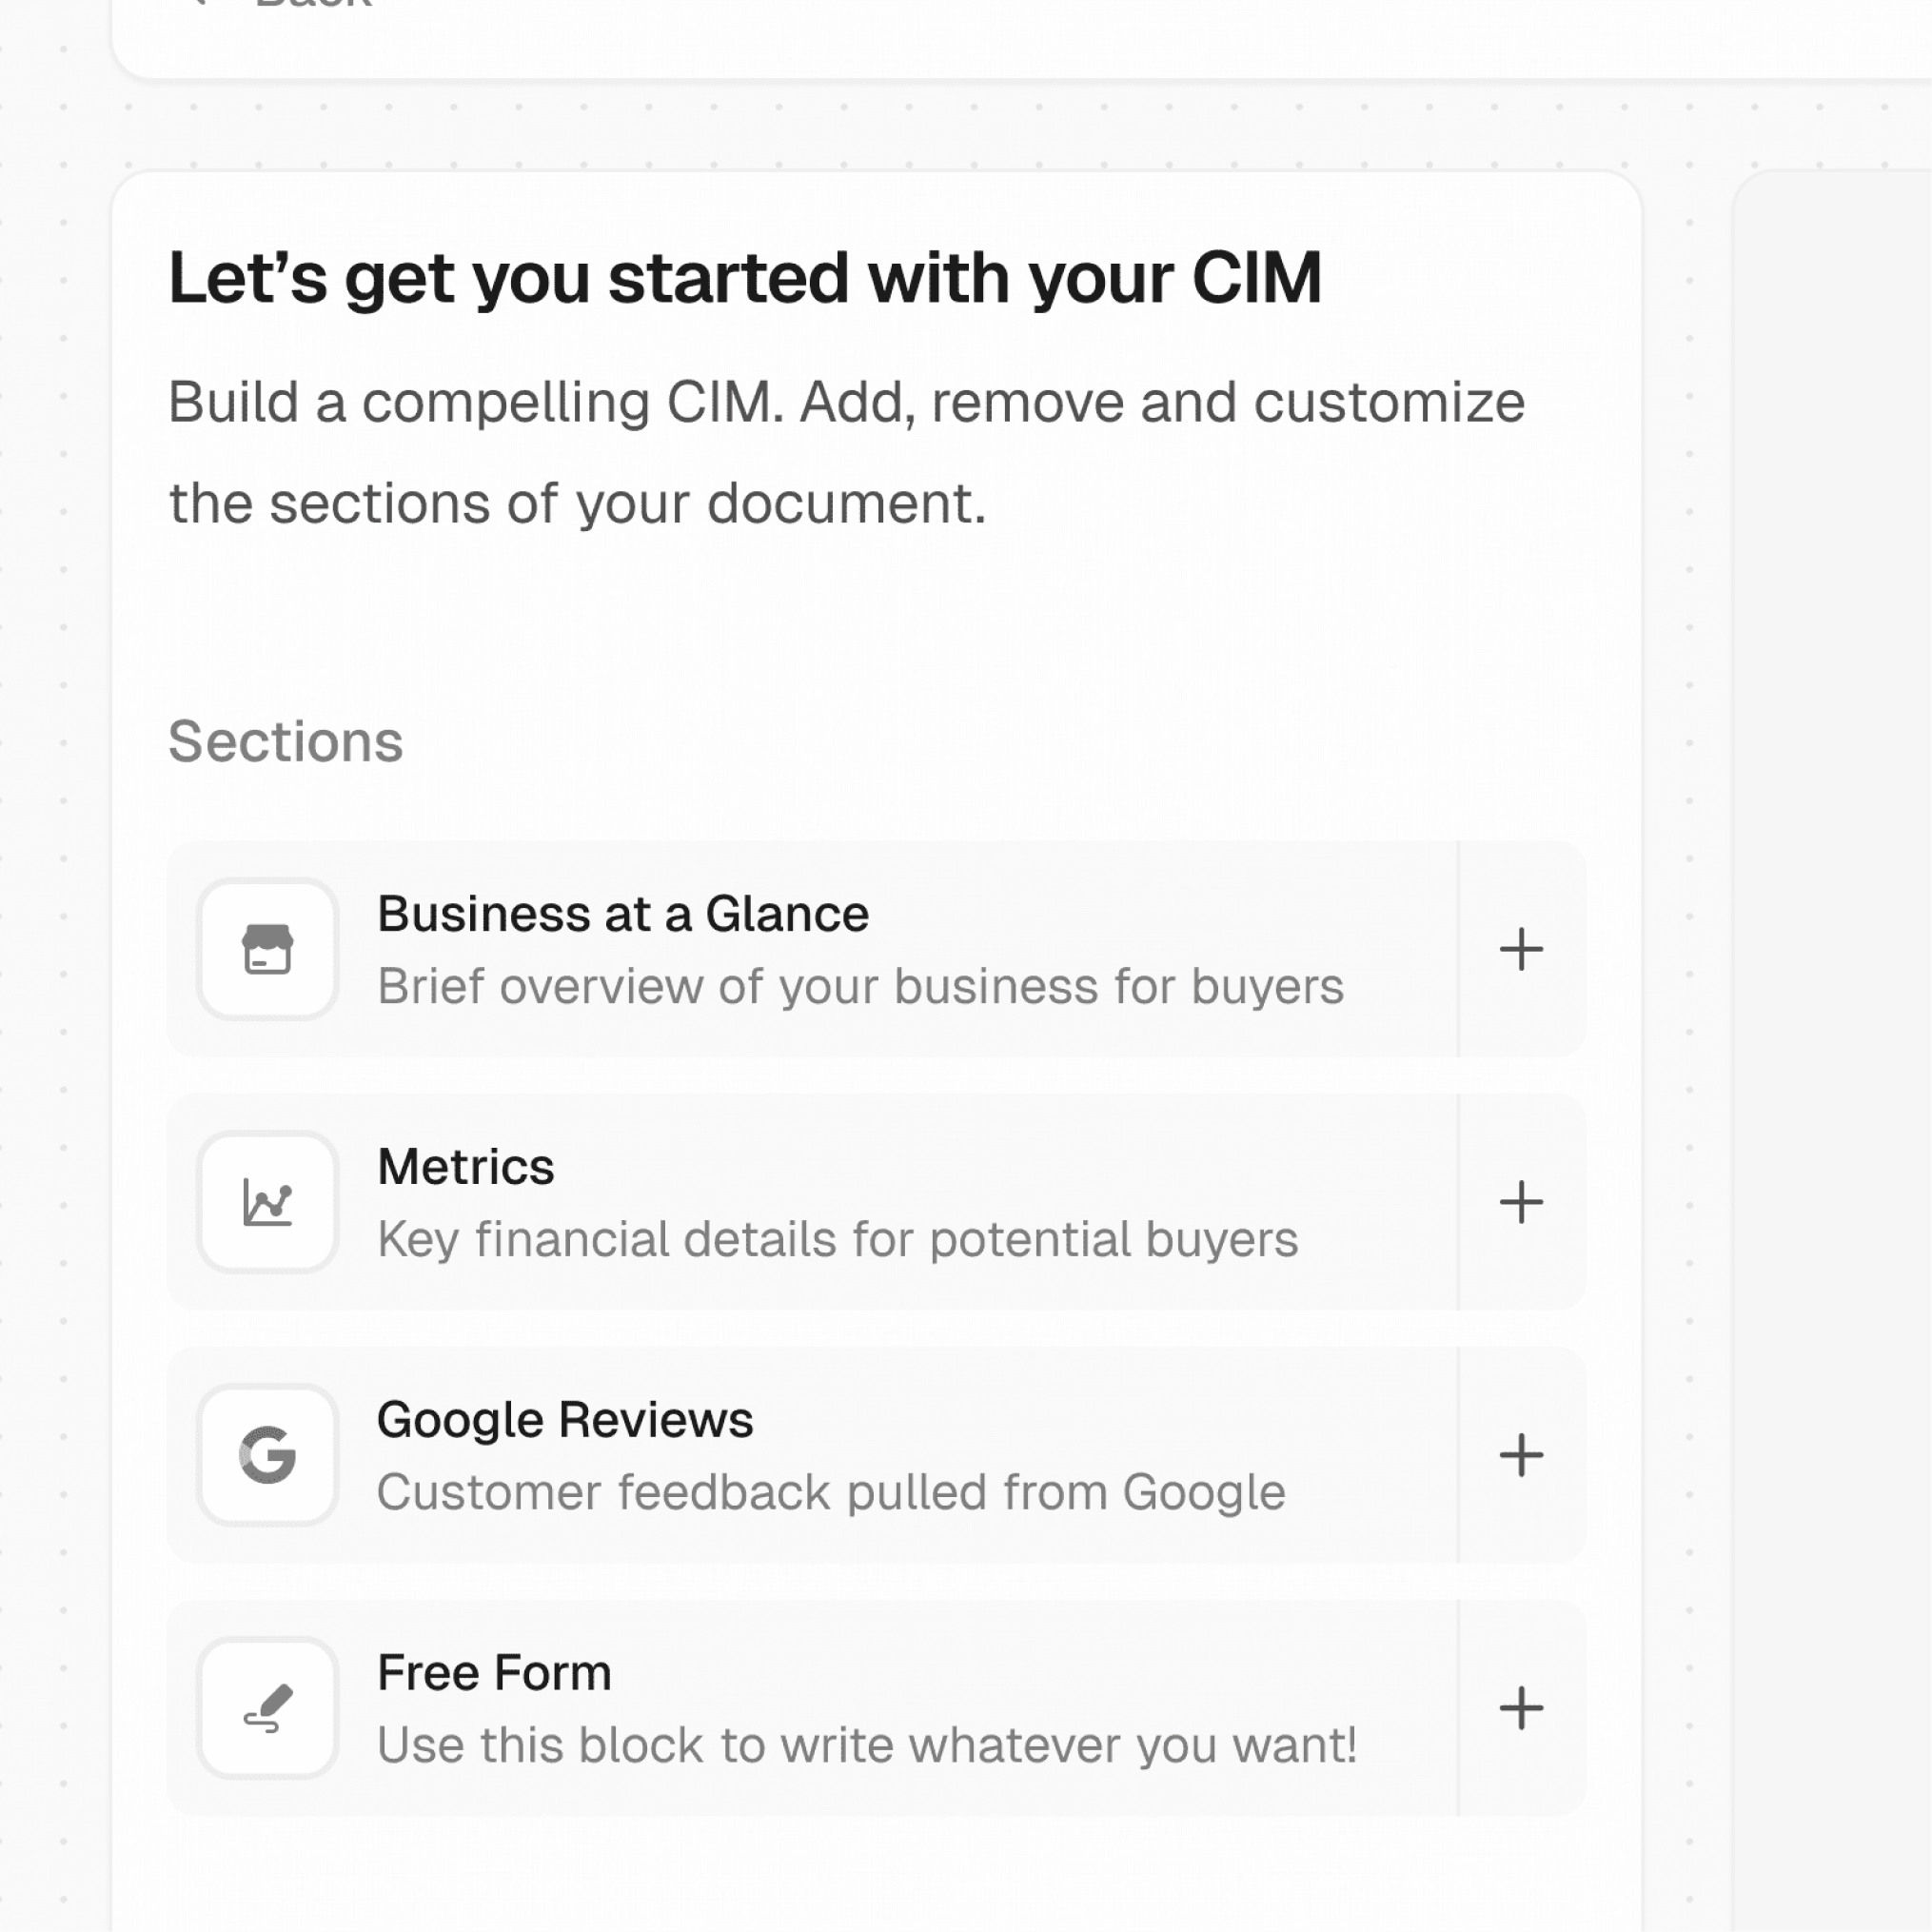Select the Metrics section title

pos(466,1167)
